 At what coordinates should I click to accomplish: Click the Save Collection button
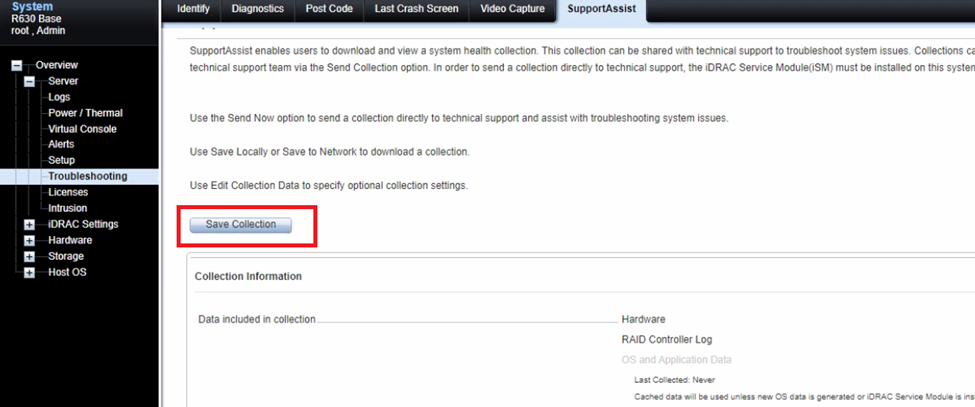(241, 225)
